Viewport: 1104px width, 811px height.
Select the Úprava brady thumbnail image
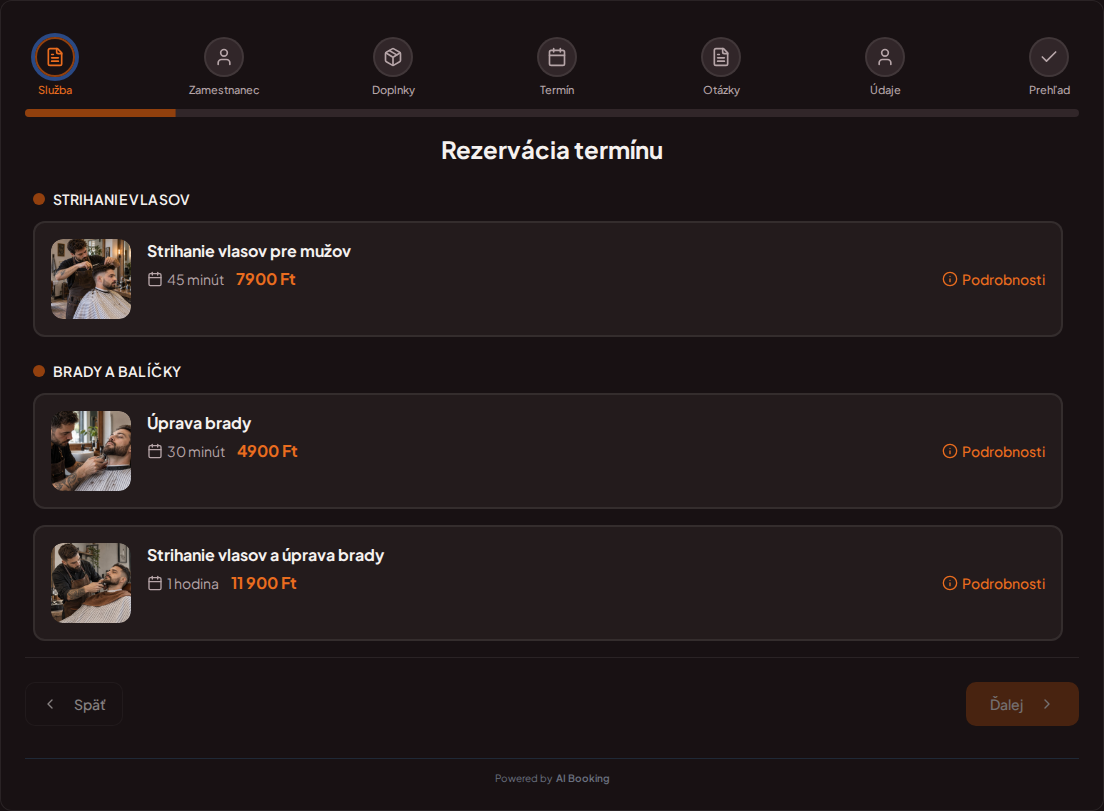(91, 451)
